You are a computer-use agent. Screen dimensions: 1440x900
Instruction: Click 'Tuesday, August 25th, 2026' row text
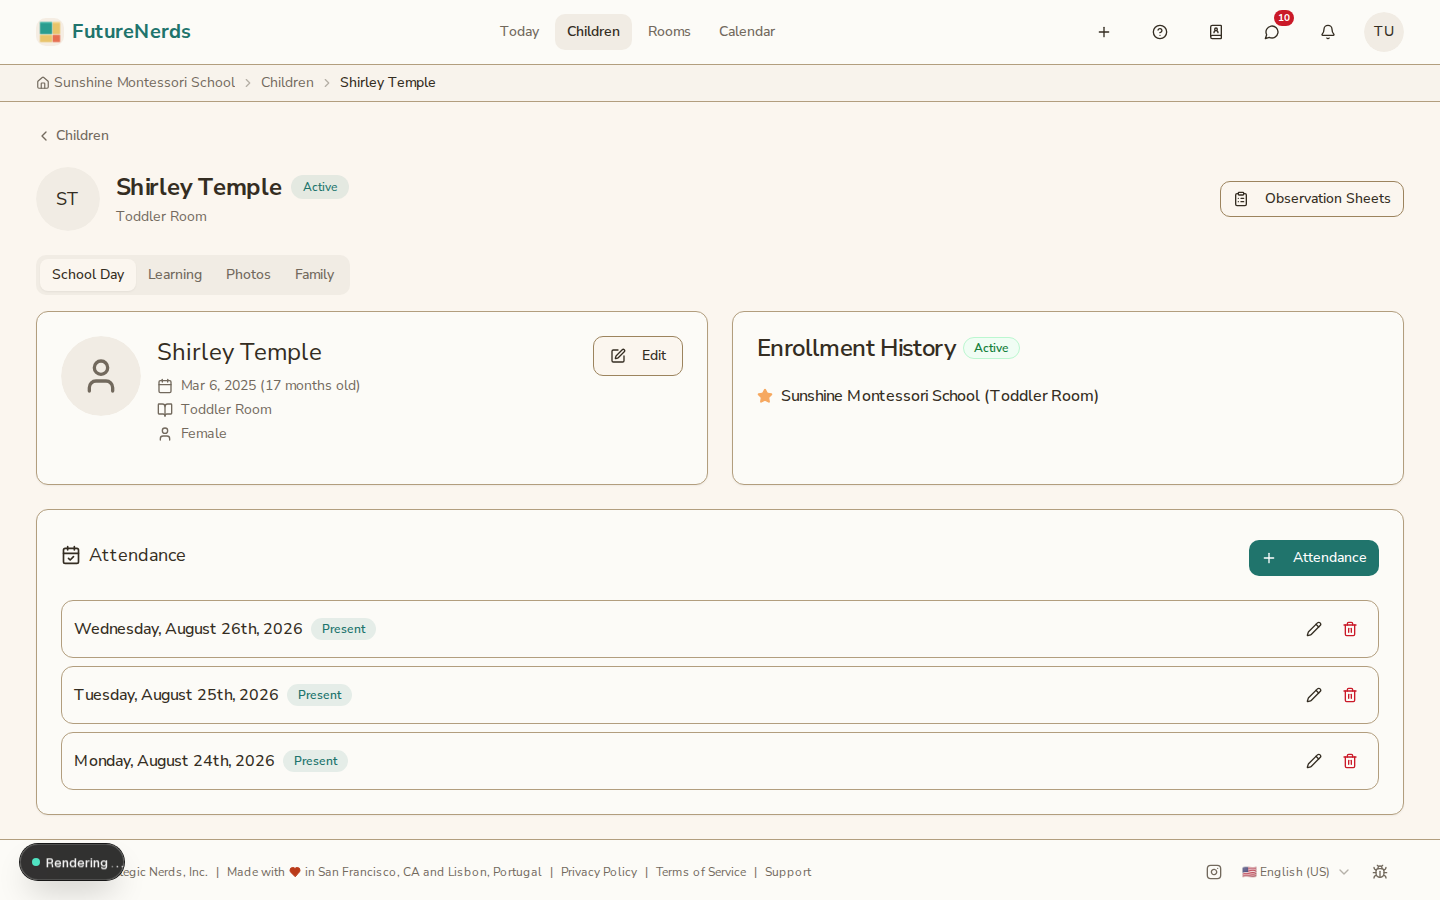pyautogui.click(x=176, y=695)
